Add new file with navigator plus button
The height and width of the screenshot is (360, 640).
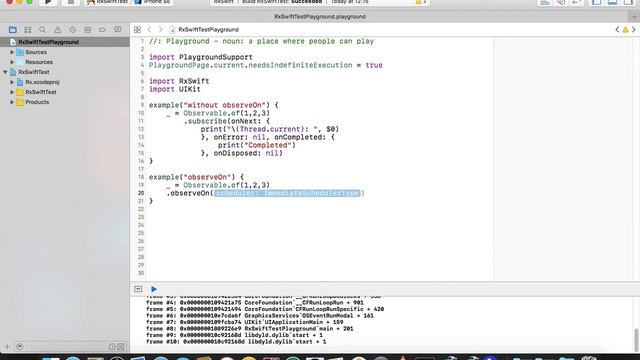[7, 347]
